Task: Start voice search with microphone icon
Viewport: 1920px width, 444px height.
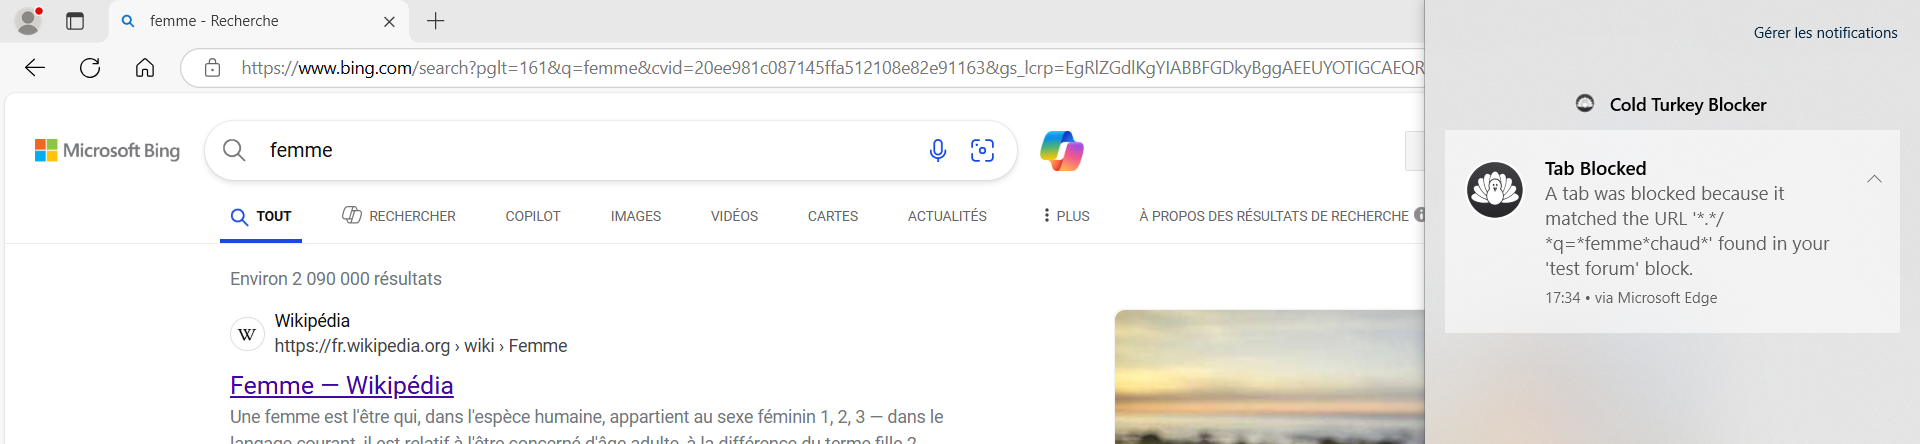Action: click(938, 150)
